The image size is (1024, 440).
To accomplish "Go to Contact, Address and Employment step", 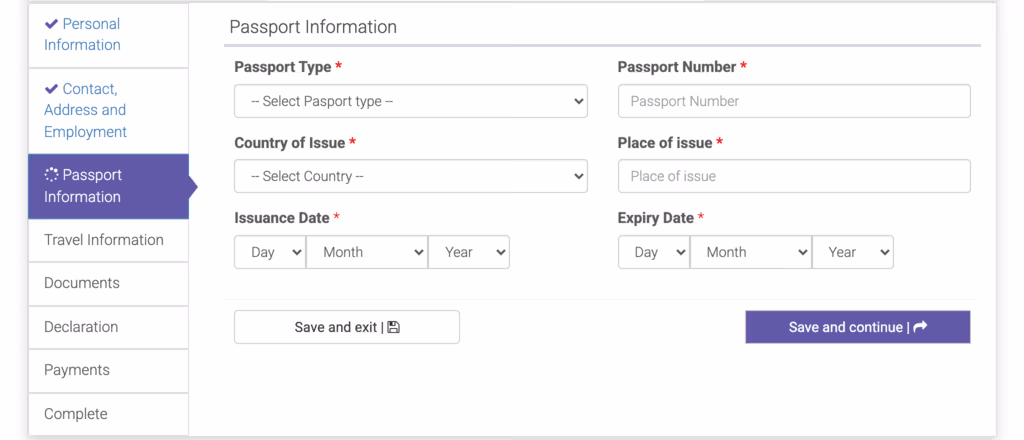I will point(108,110).
